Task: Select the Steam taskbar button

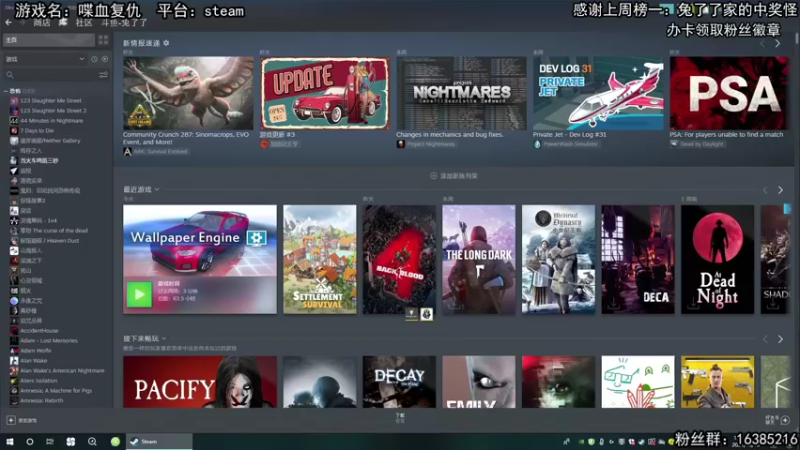Action: pyautogui.click(x=159, y=442)
